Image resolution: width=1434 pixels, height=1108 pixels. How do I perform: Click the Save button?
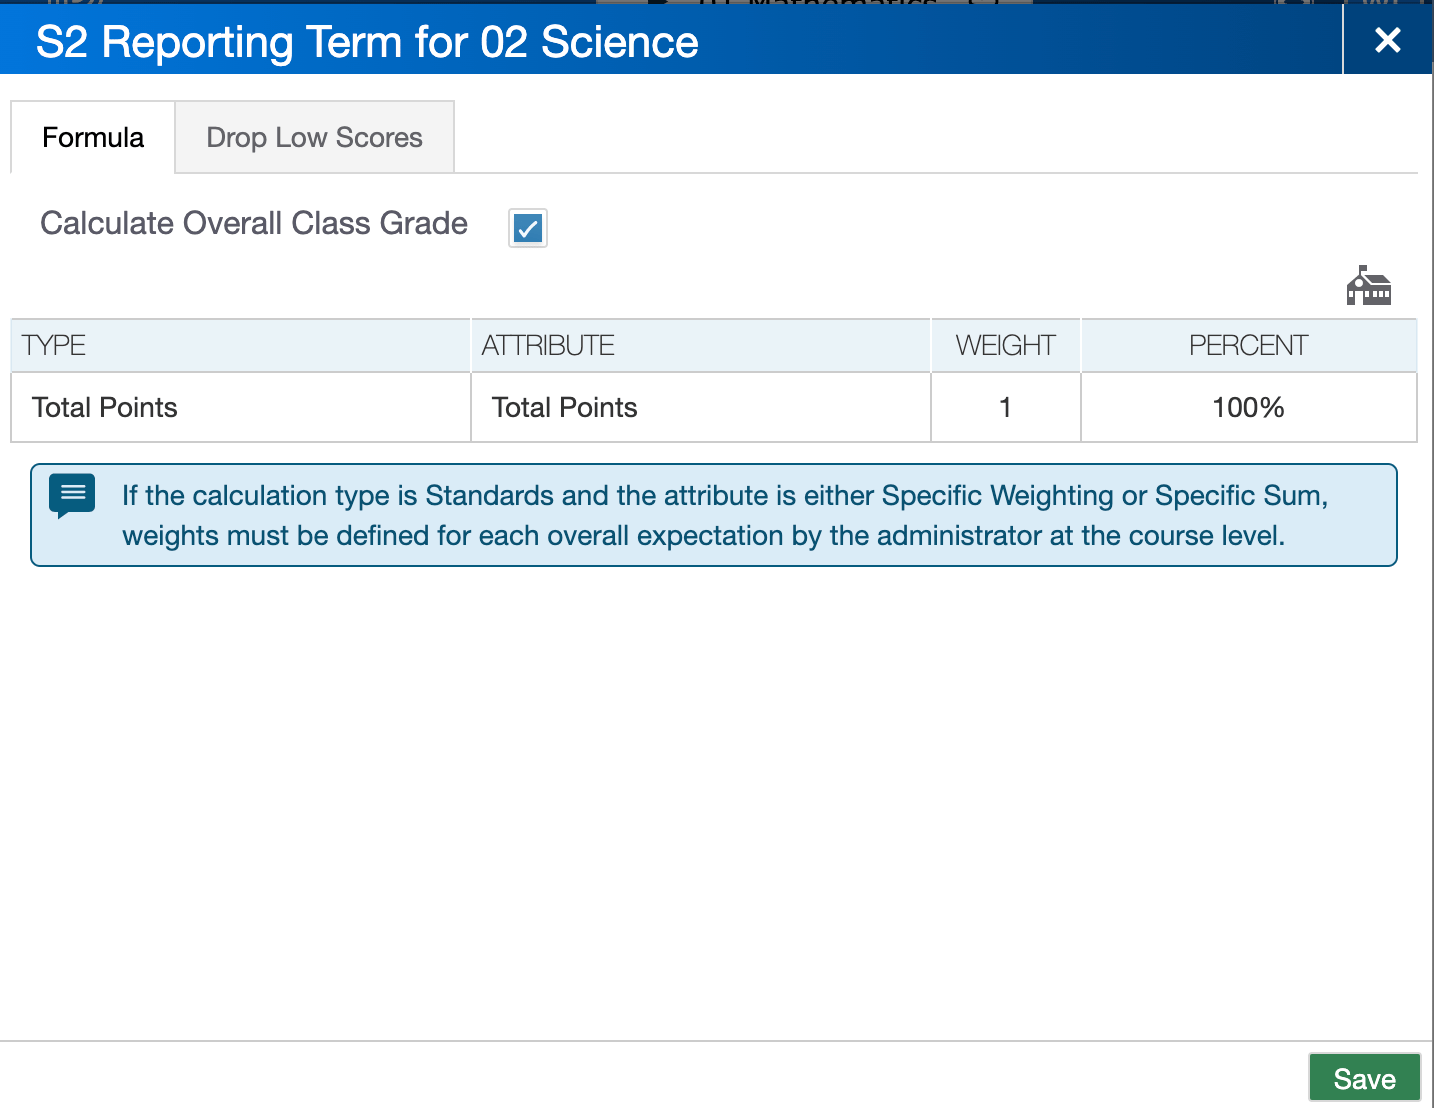(1364, 1078)
